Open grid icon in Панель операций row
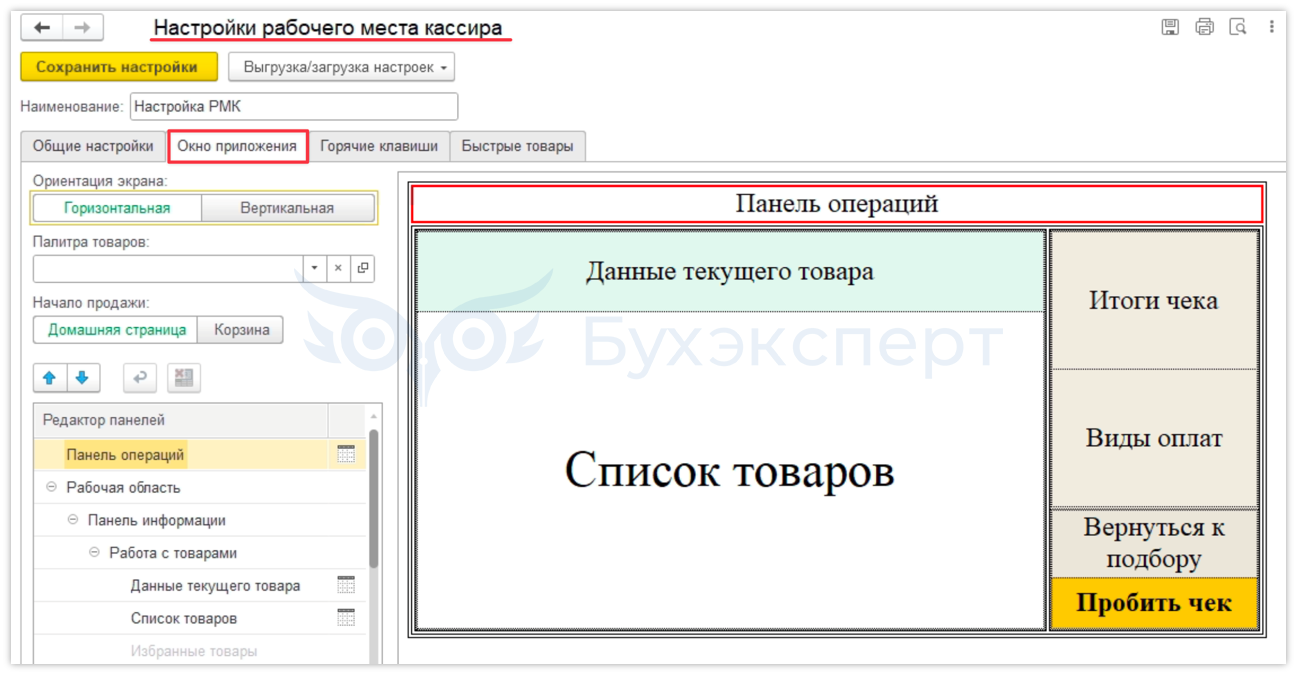 pos(346,454)
